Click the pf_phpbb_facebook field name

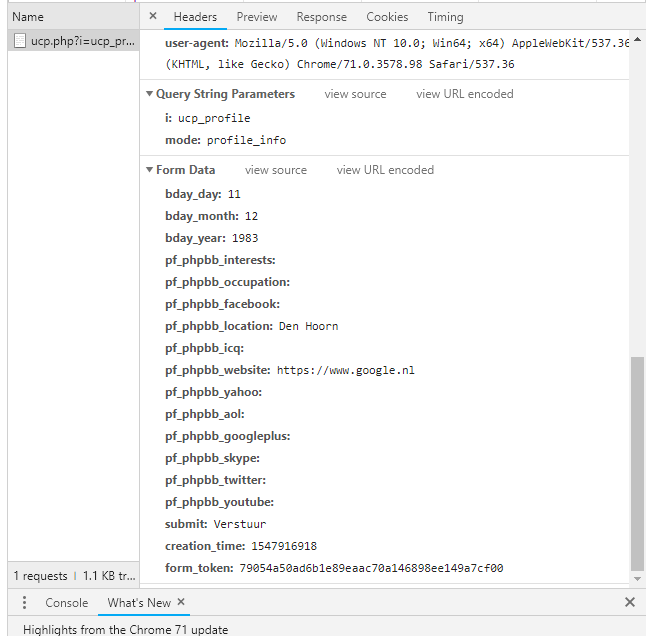coord(222,304)
